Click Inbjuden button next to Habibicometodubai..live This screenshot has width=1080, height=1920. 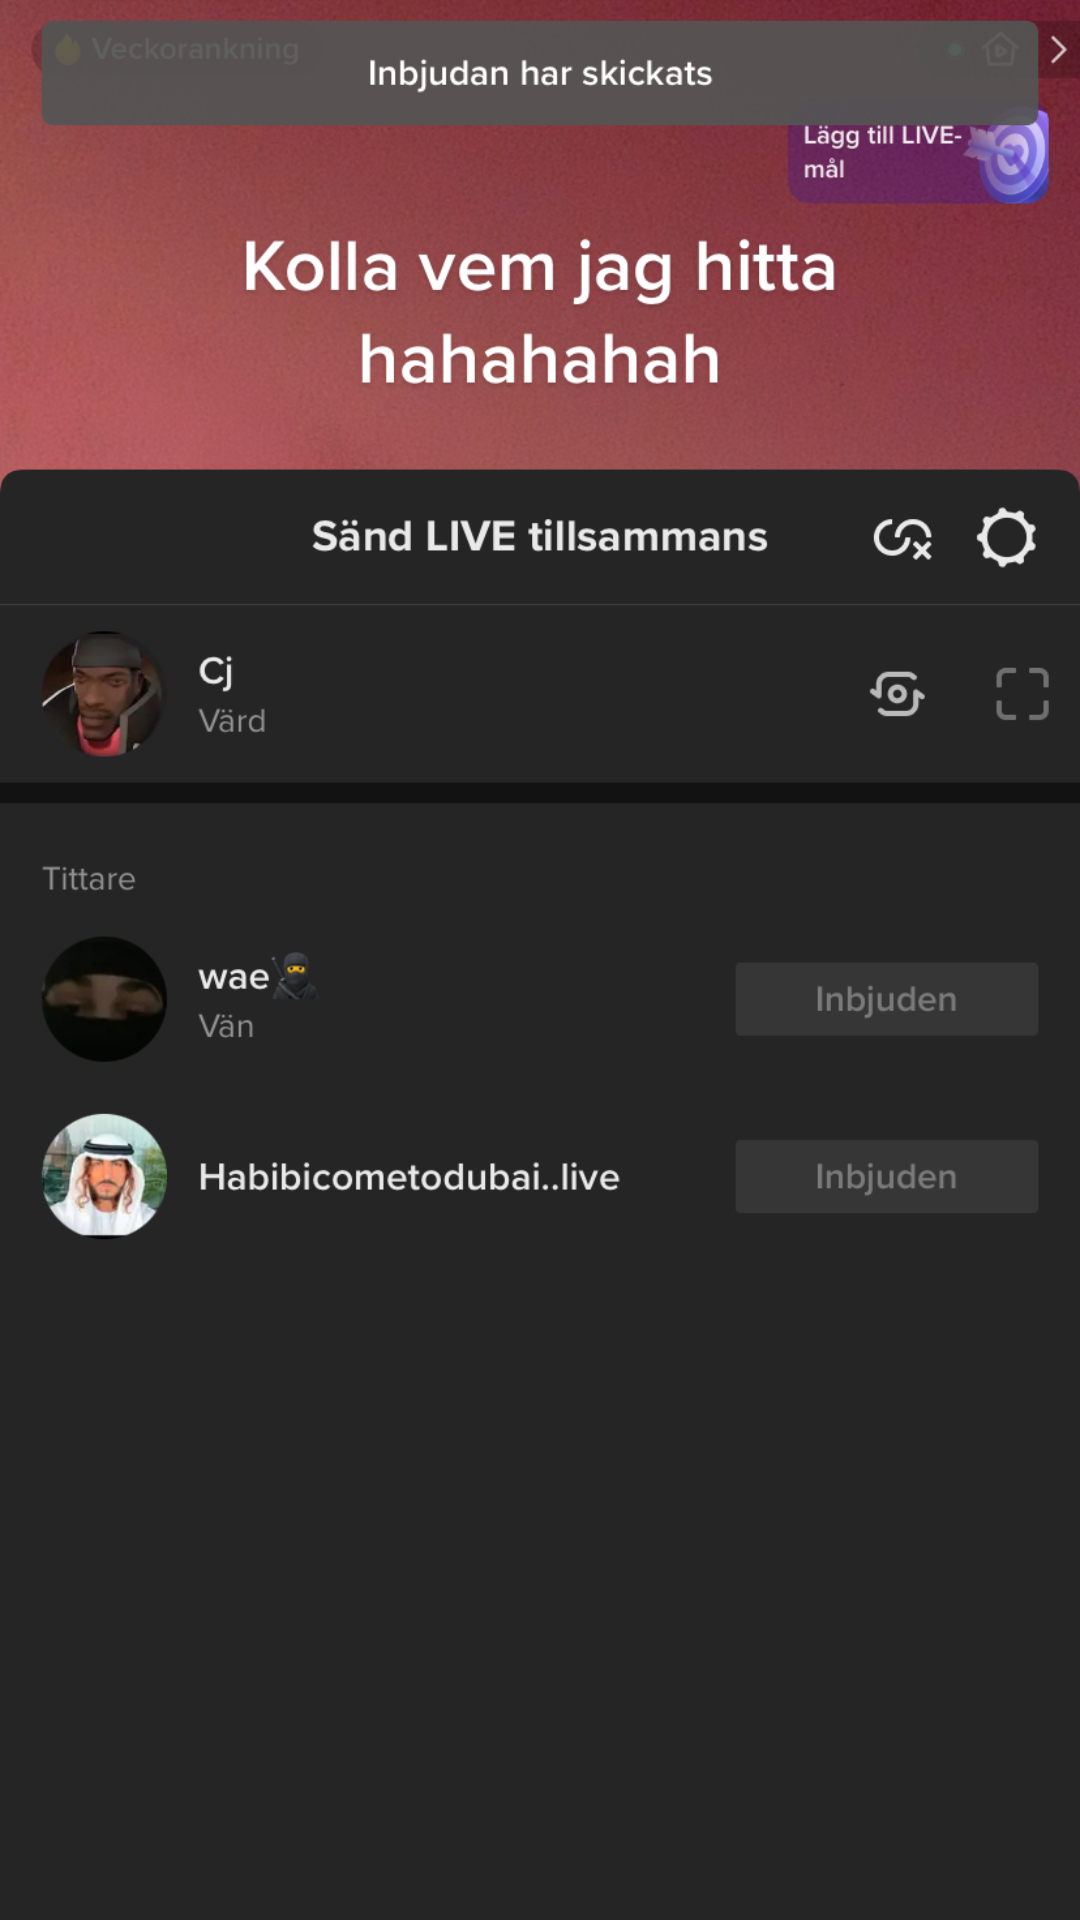tap(886, 1177)
